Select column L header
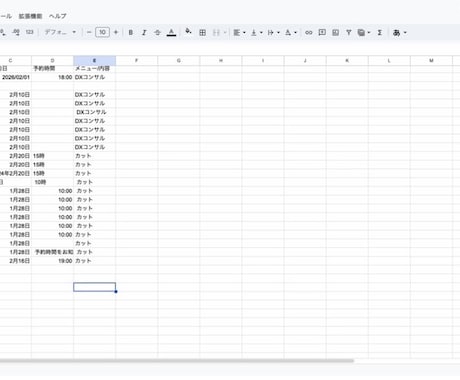460x380 pixels. tap(389, 60)
